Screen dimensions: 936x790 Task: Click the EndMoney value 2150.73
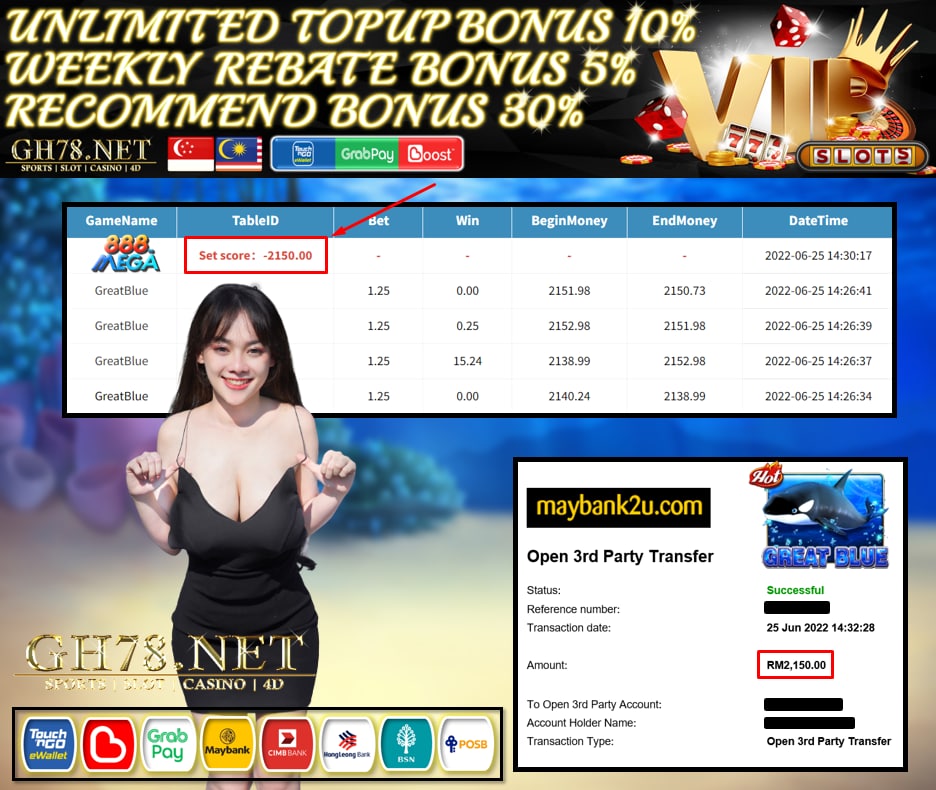pyautogui.click(x=684, y=291)
